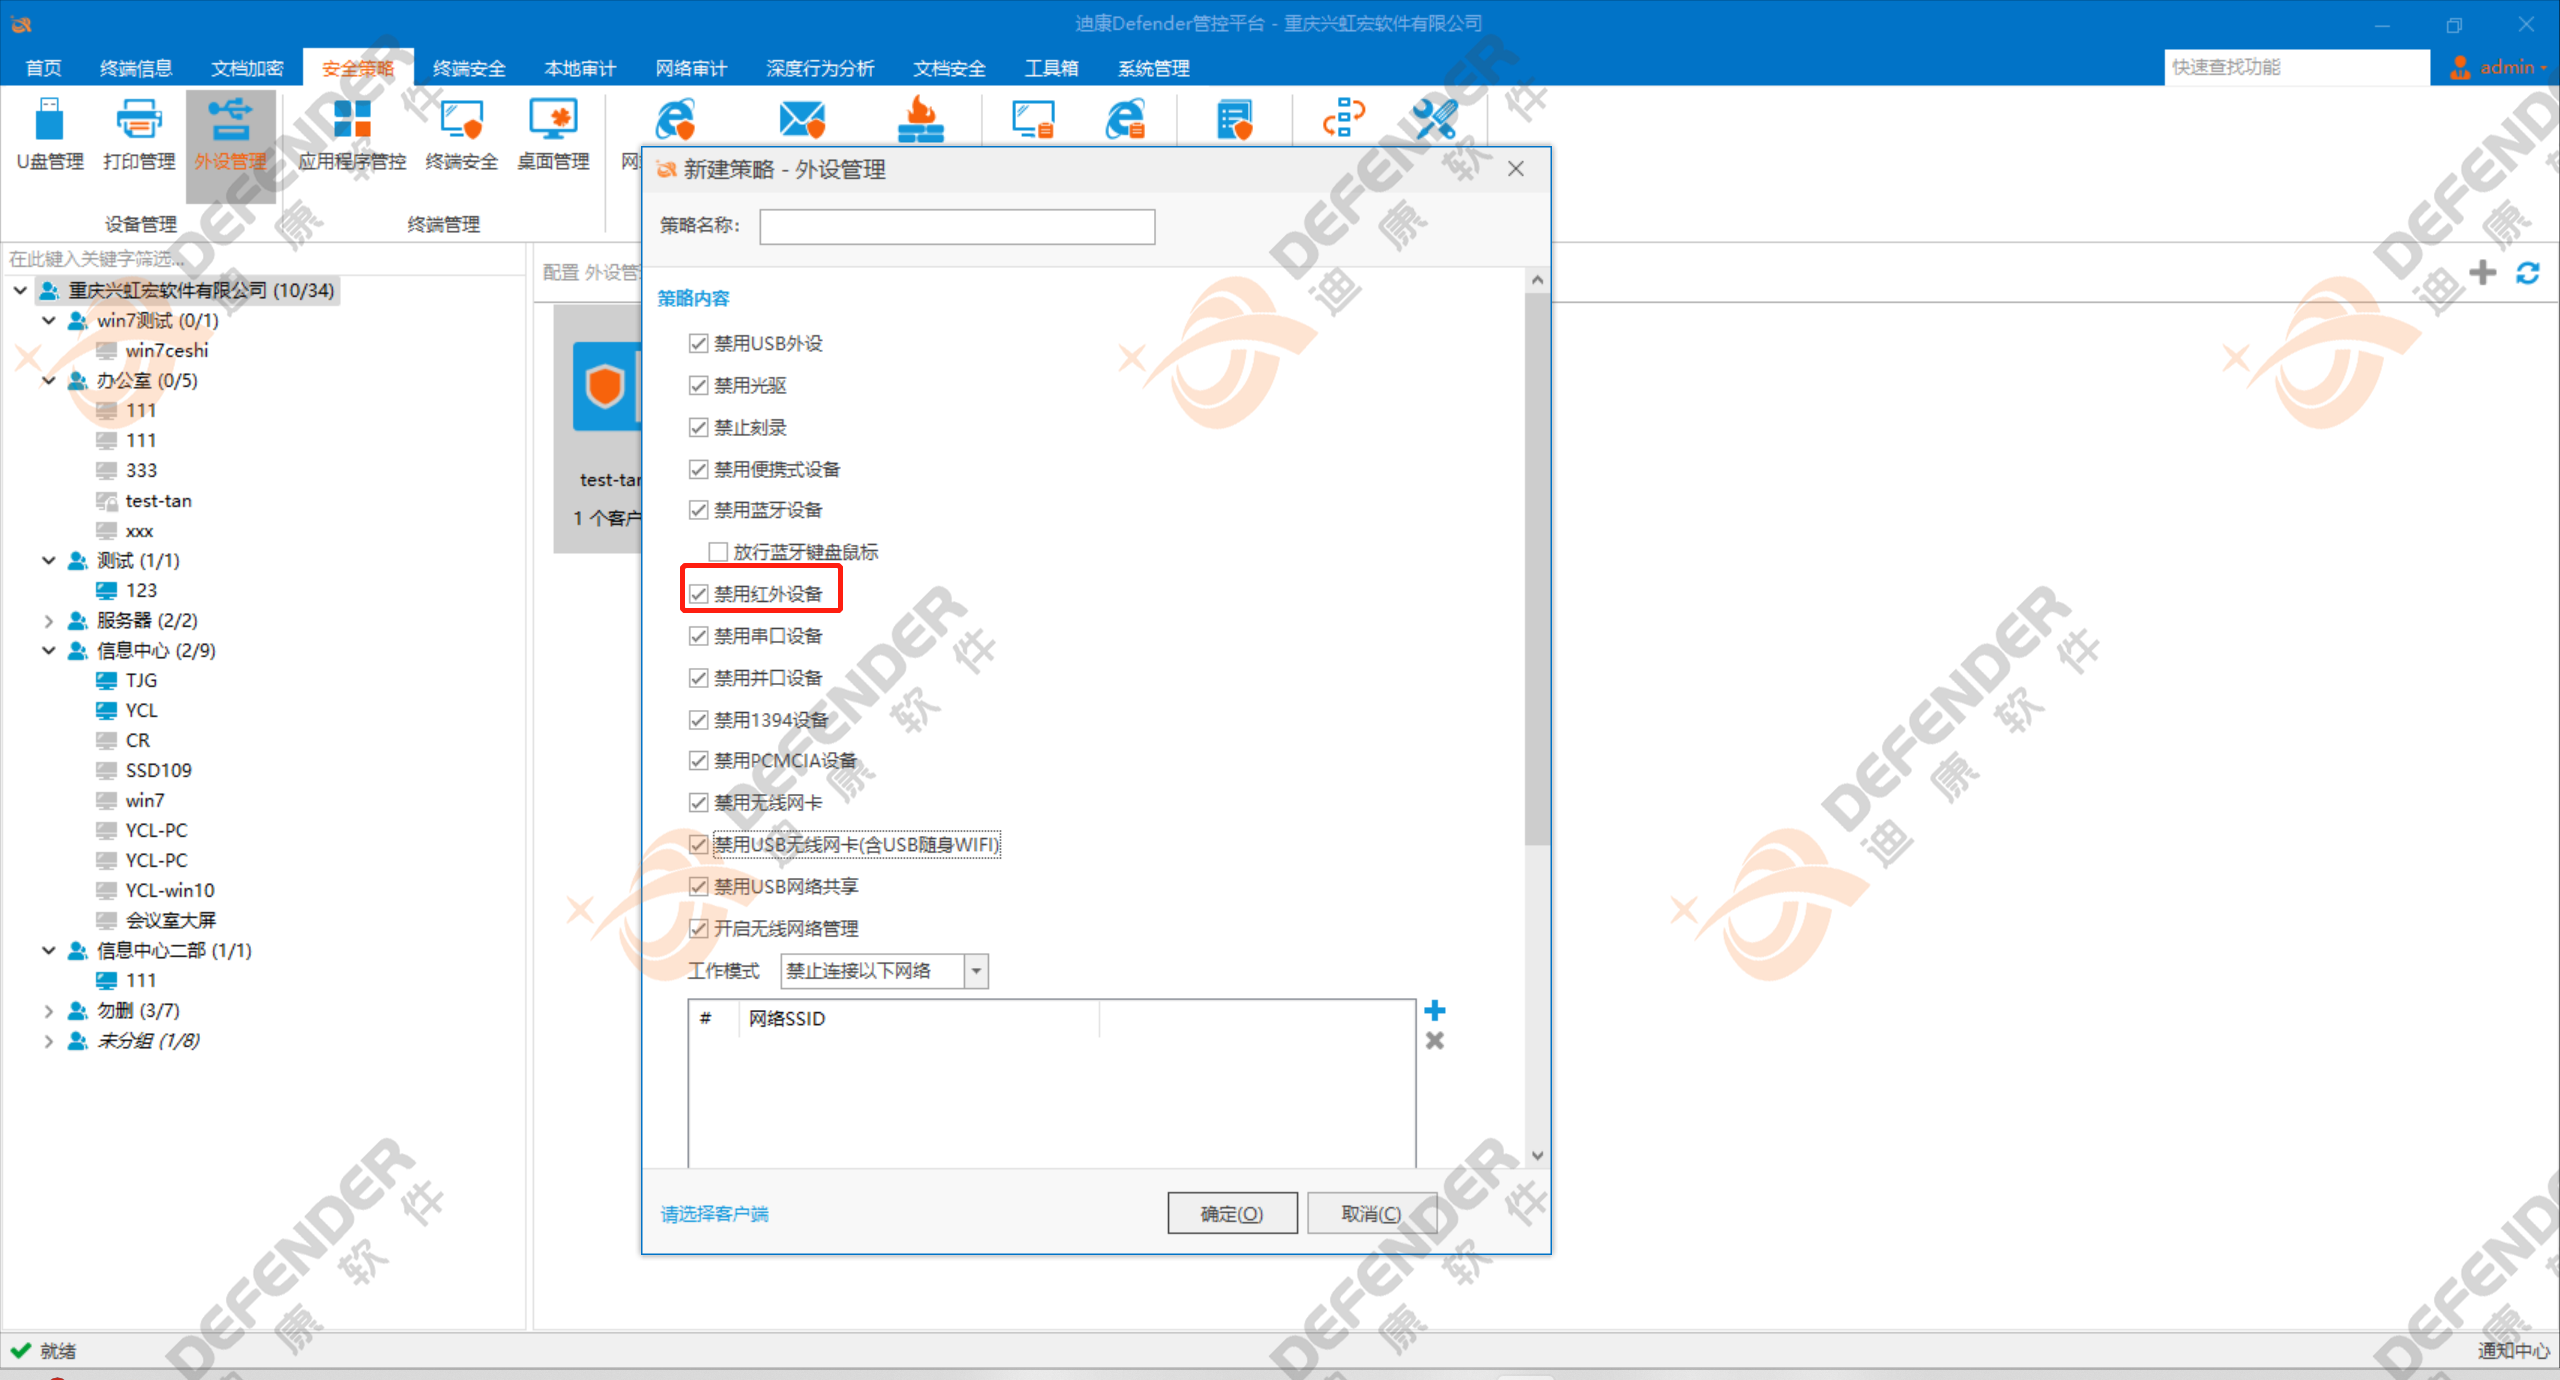2560x1380 pixels.
Task: Click 请选择客户端 link
Action: (714, 1214)
